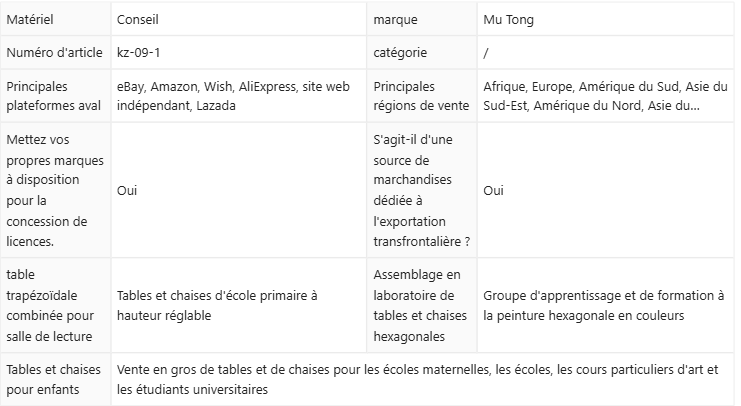The width and height of the screenshot is (741, 406).
Task: Select the 'Conseil' material value cell
Action: 138,19
